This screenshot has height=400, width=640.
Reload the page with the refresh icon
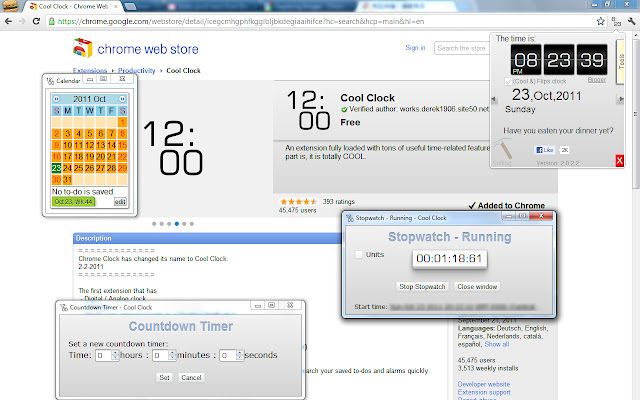pyautogui.click(x=36, y=21)
